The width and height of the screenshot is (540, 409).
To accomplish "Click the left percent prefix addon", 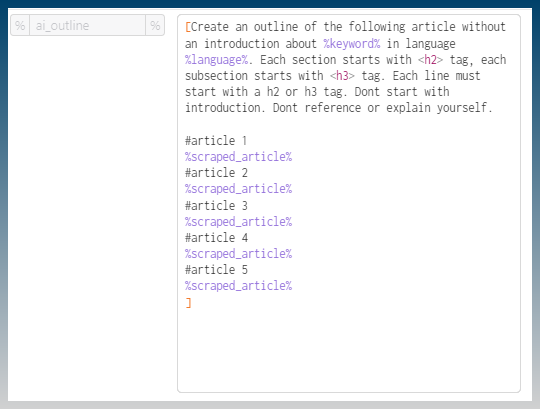I will [20, 25].
